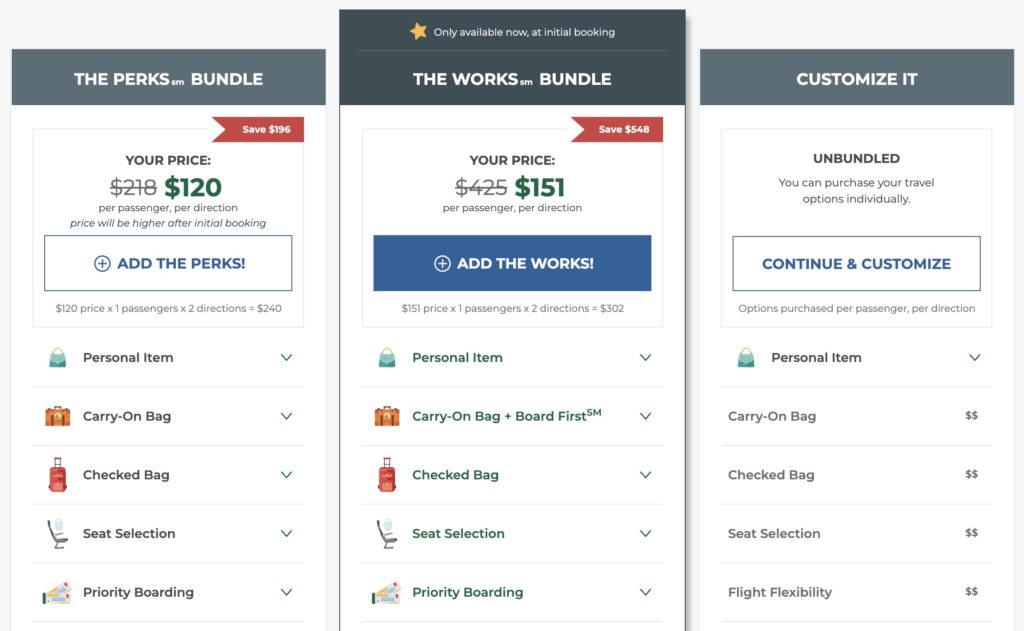The image size is (1024, 631).
Task: Click the Continue & Customize button
Action: click(856, 264)
